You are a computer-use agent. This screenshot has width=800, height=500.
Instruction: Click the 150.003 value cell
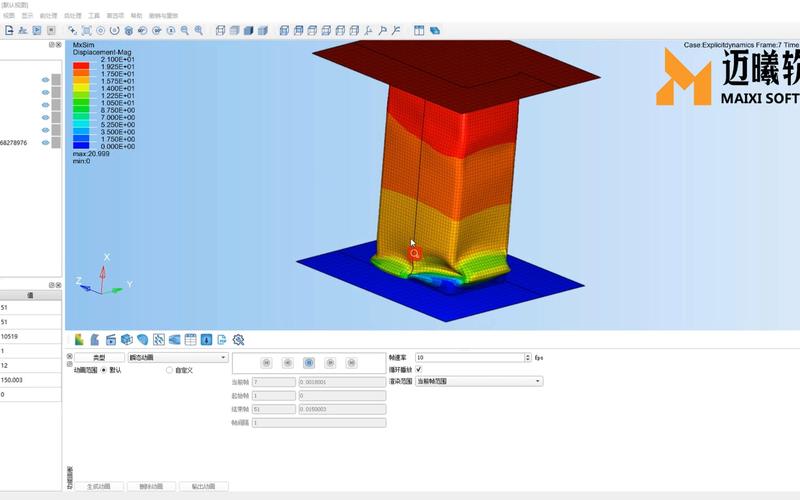point(31,380)
